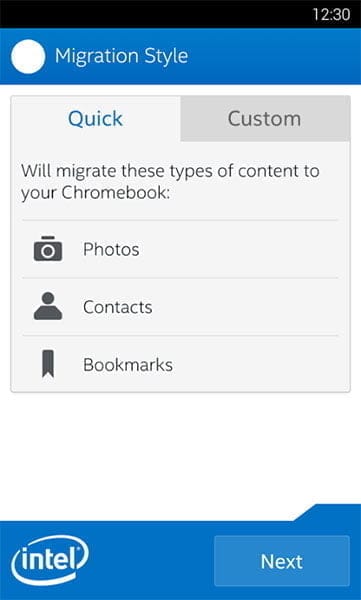Screen dimensions: 361x600
Task: Click blue footer between Intel logo and Next
Action: pyautogui.click(x=151, y=561)
